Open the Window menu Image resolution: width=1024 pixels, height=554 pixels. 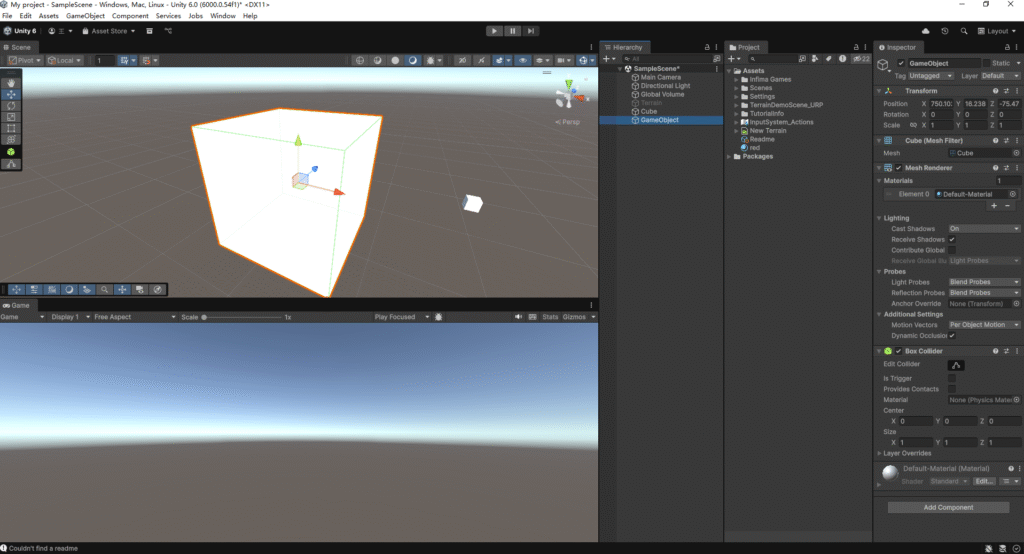[x=223, y=16]
